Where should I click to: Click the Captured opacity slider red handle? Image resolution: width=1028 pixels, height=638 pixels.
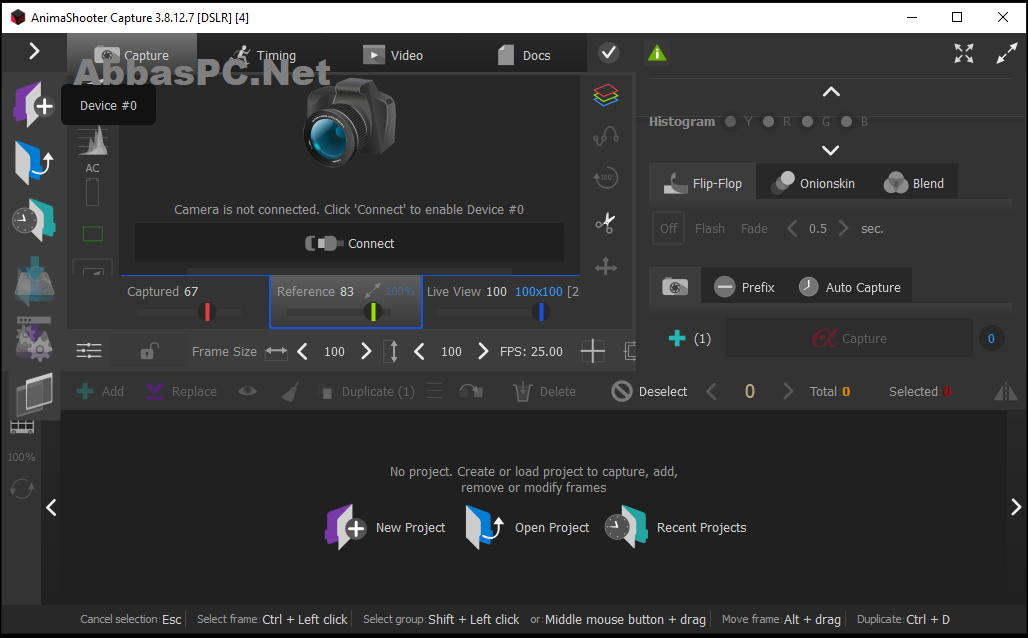pos(207,311)
